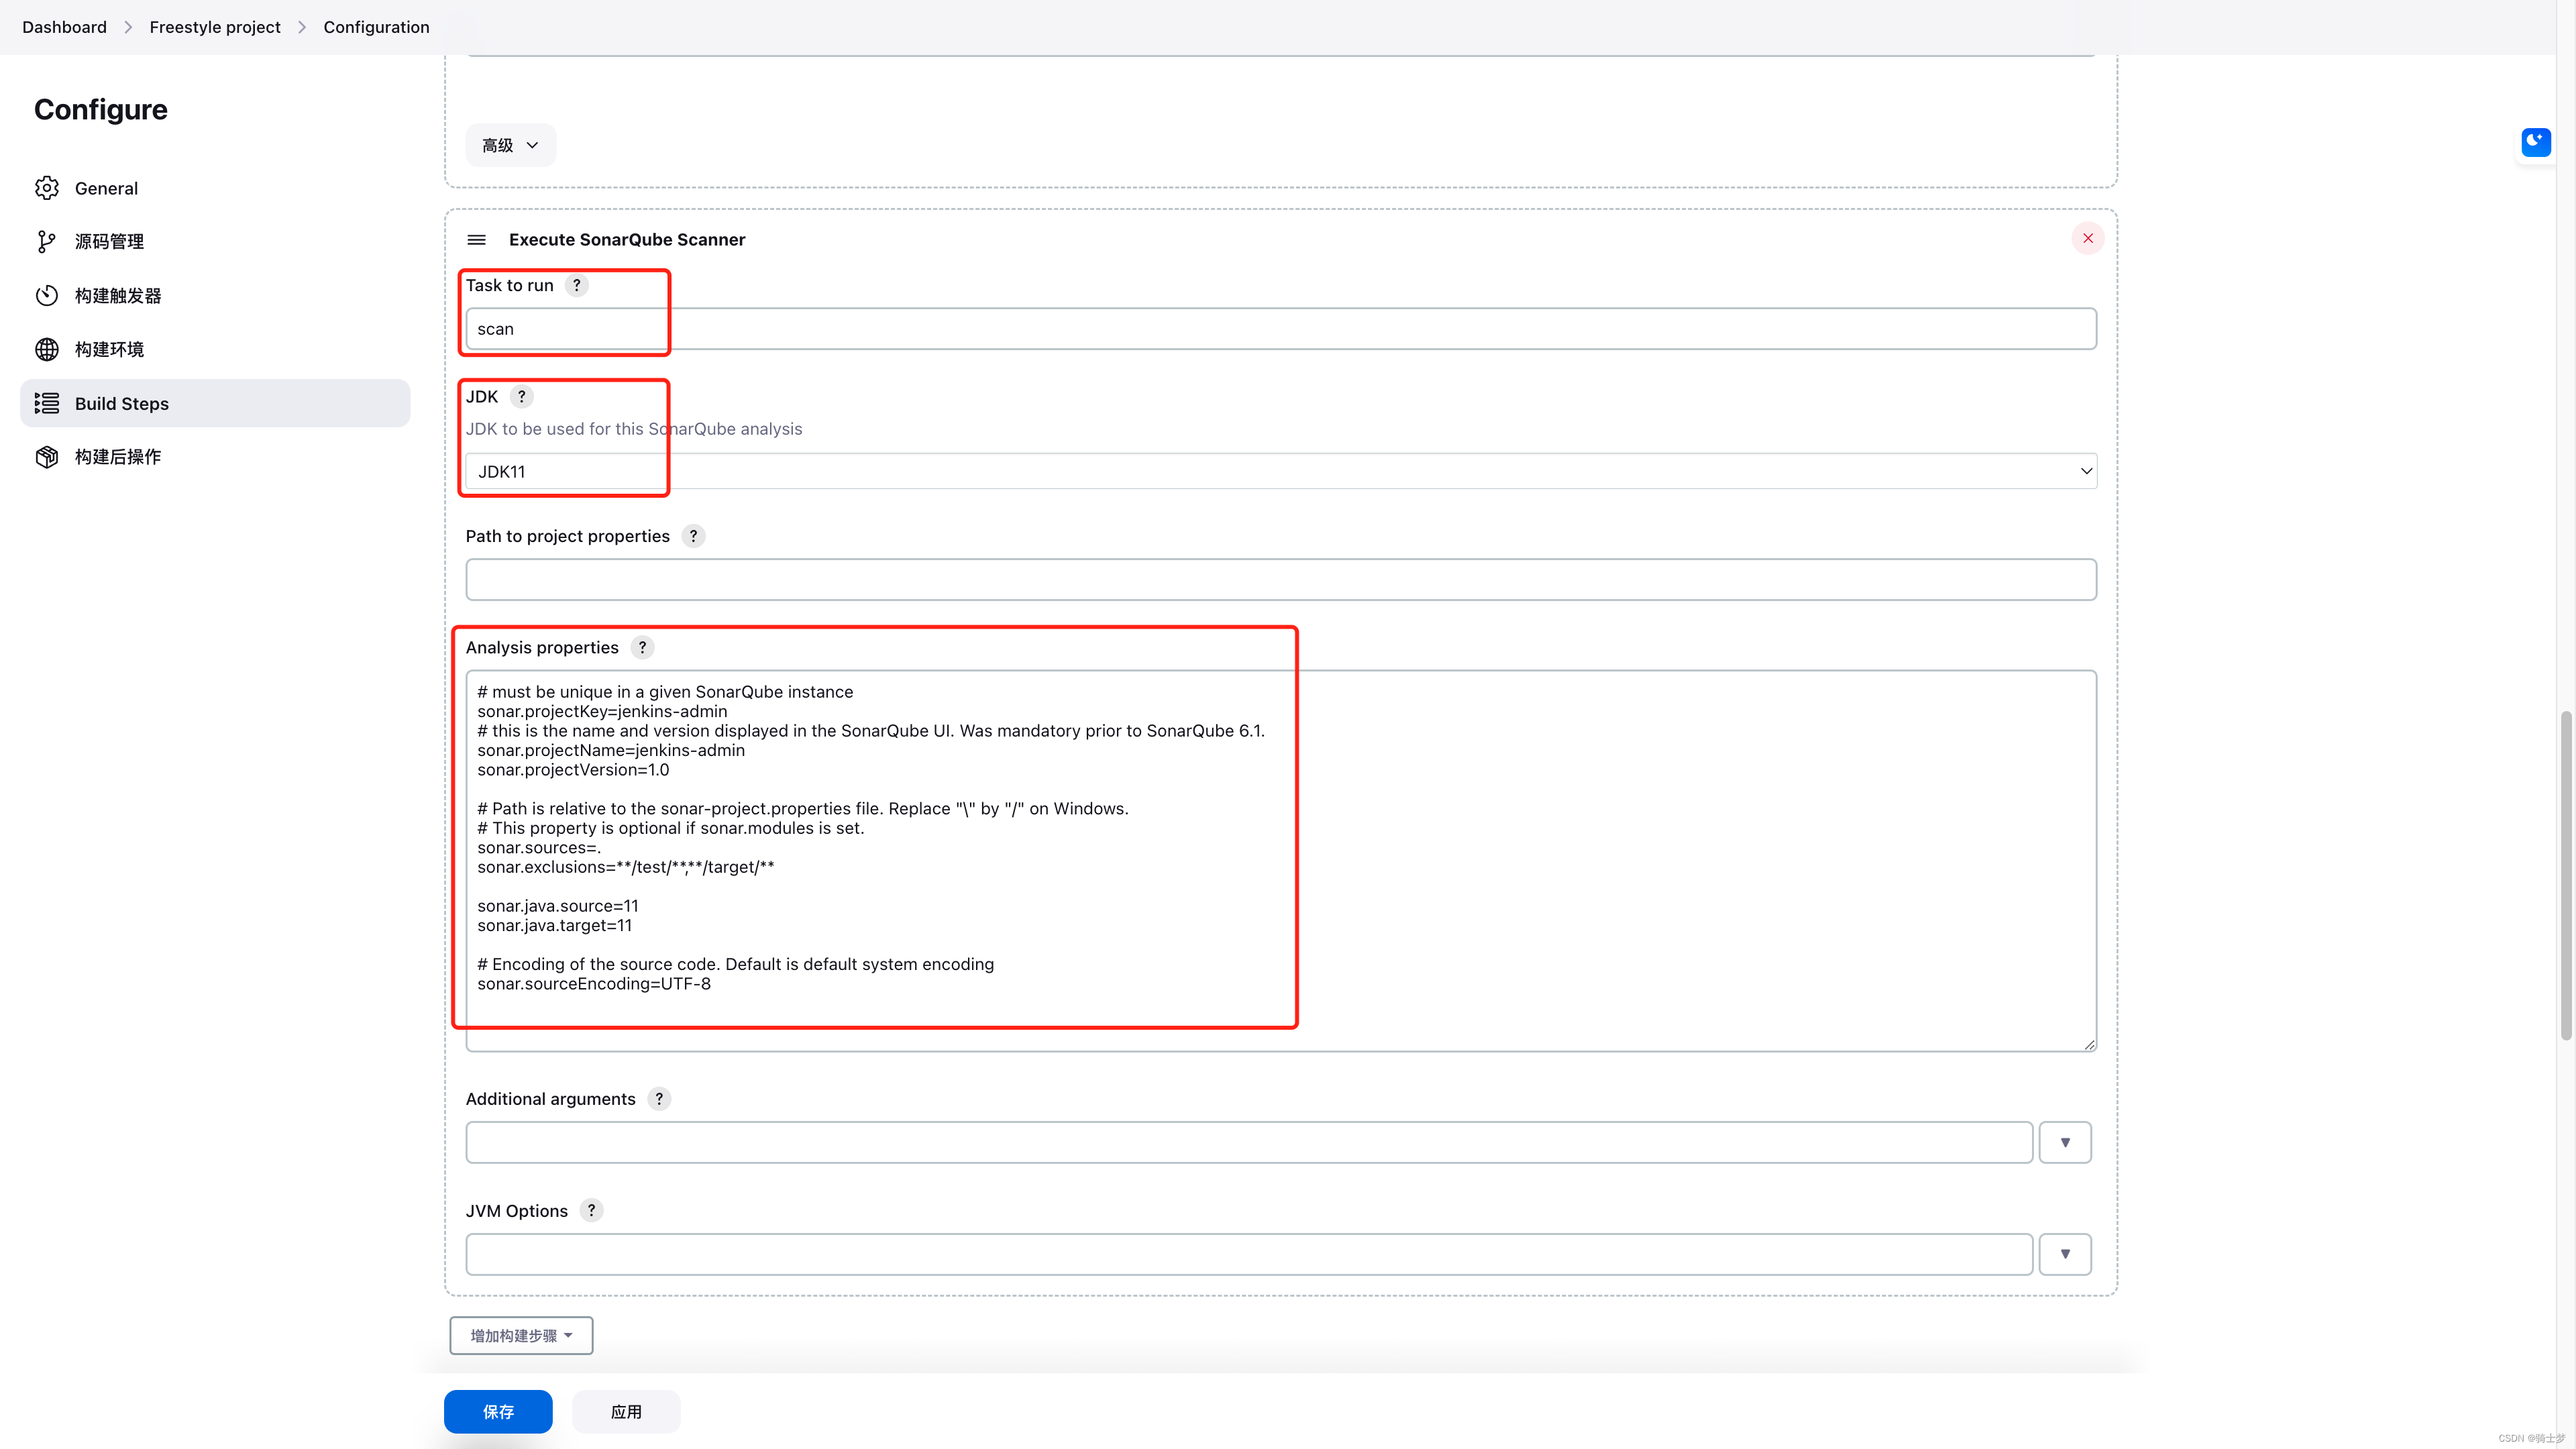Go to General section
The width and height of the screenshot is (2576, 1449).
click(215, 188)
